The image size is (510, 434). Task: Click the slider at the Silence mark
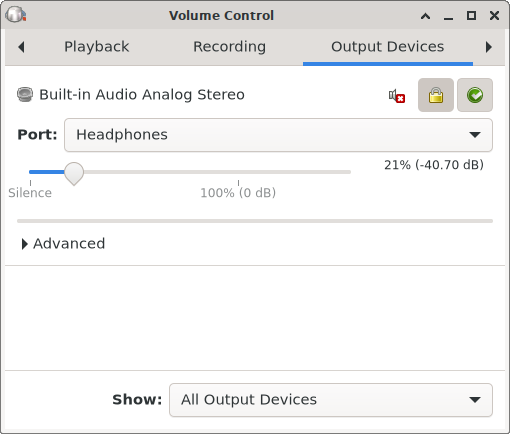(30, 172)
